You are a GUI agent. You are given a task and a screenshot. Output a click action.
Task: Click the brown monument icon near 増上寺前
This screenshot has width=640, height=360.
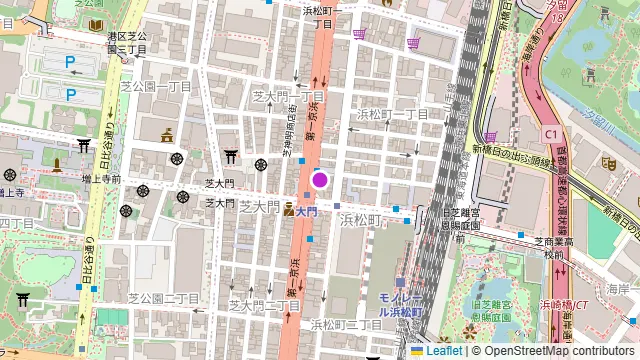[x=57, y=165]
